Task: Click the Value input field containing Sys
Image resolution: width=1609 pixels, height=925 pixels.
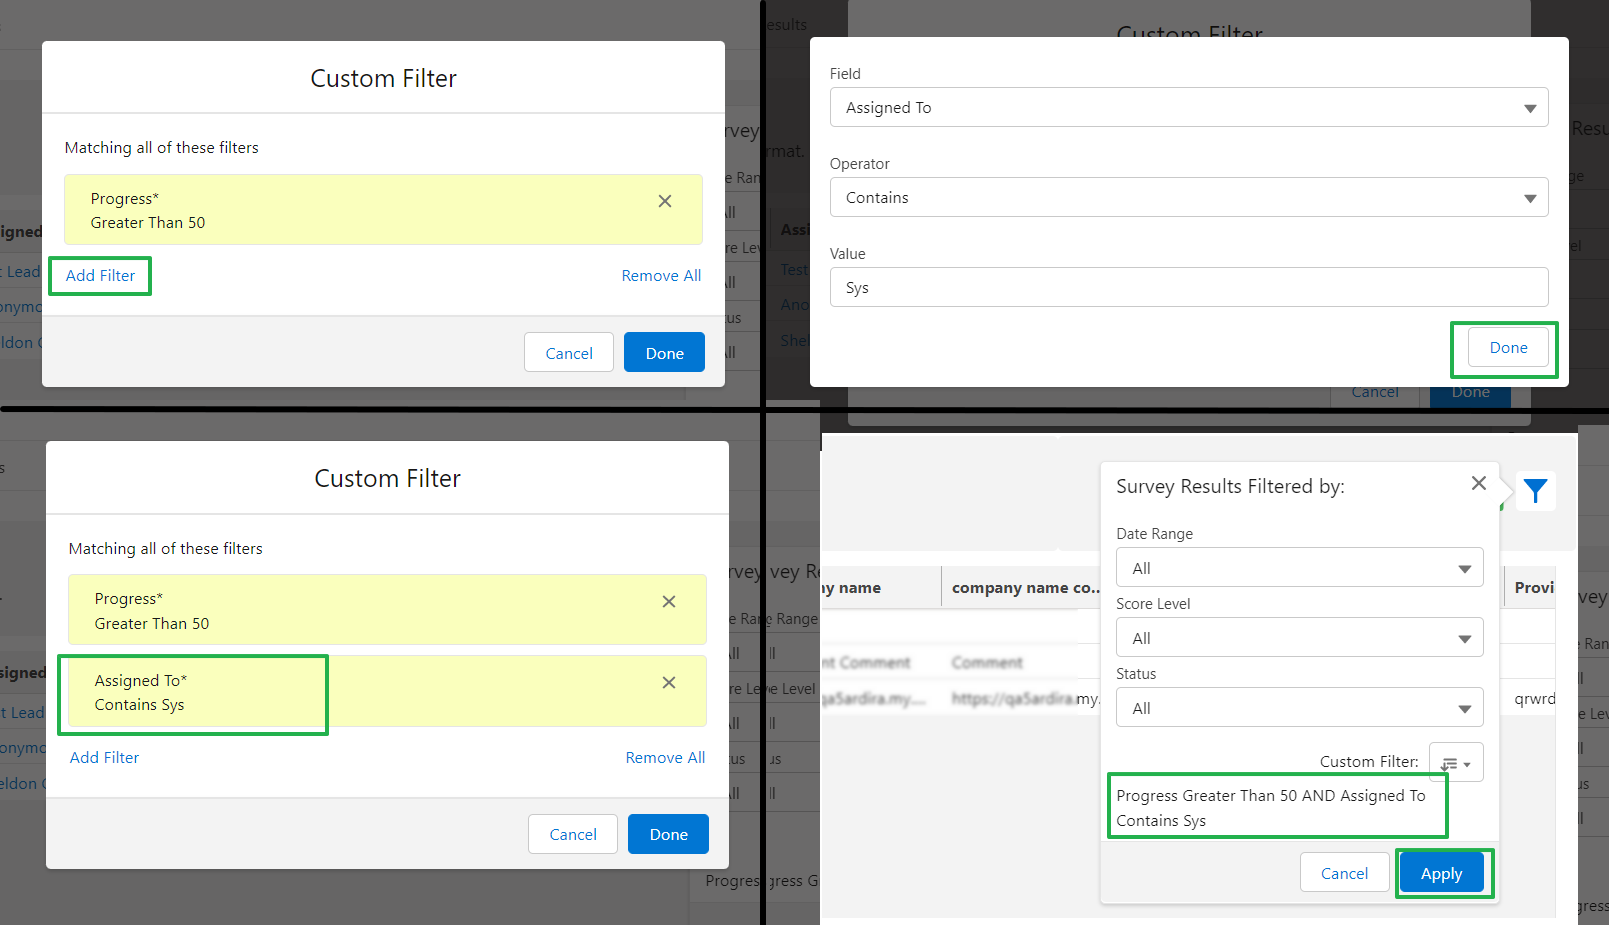Action: [x=1188, y=288]
